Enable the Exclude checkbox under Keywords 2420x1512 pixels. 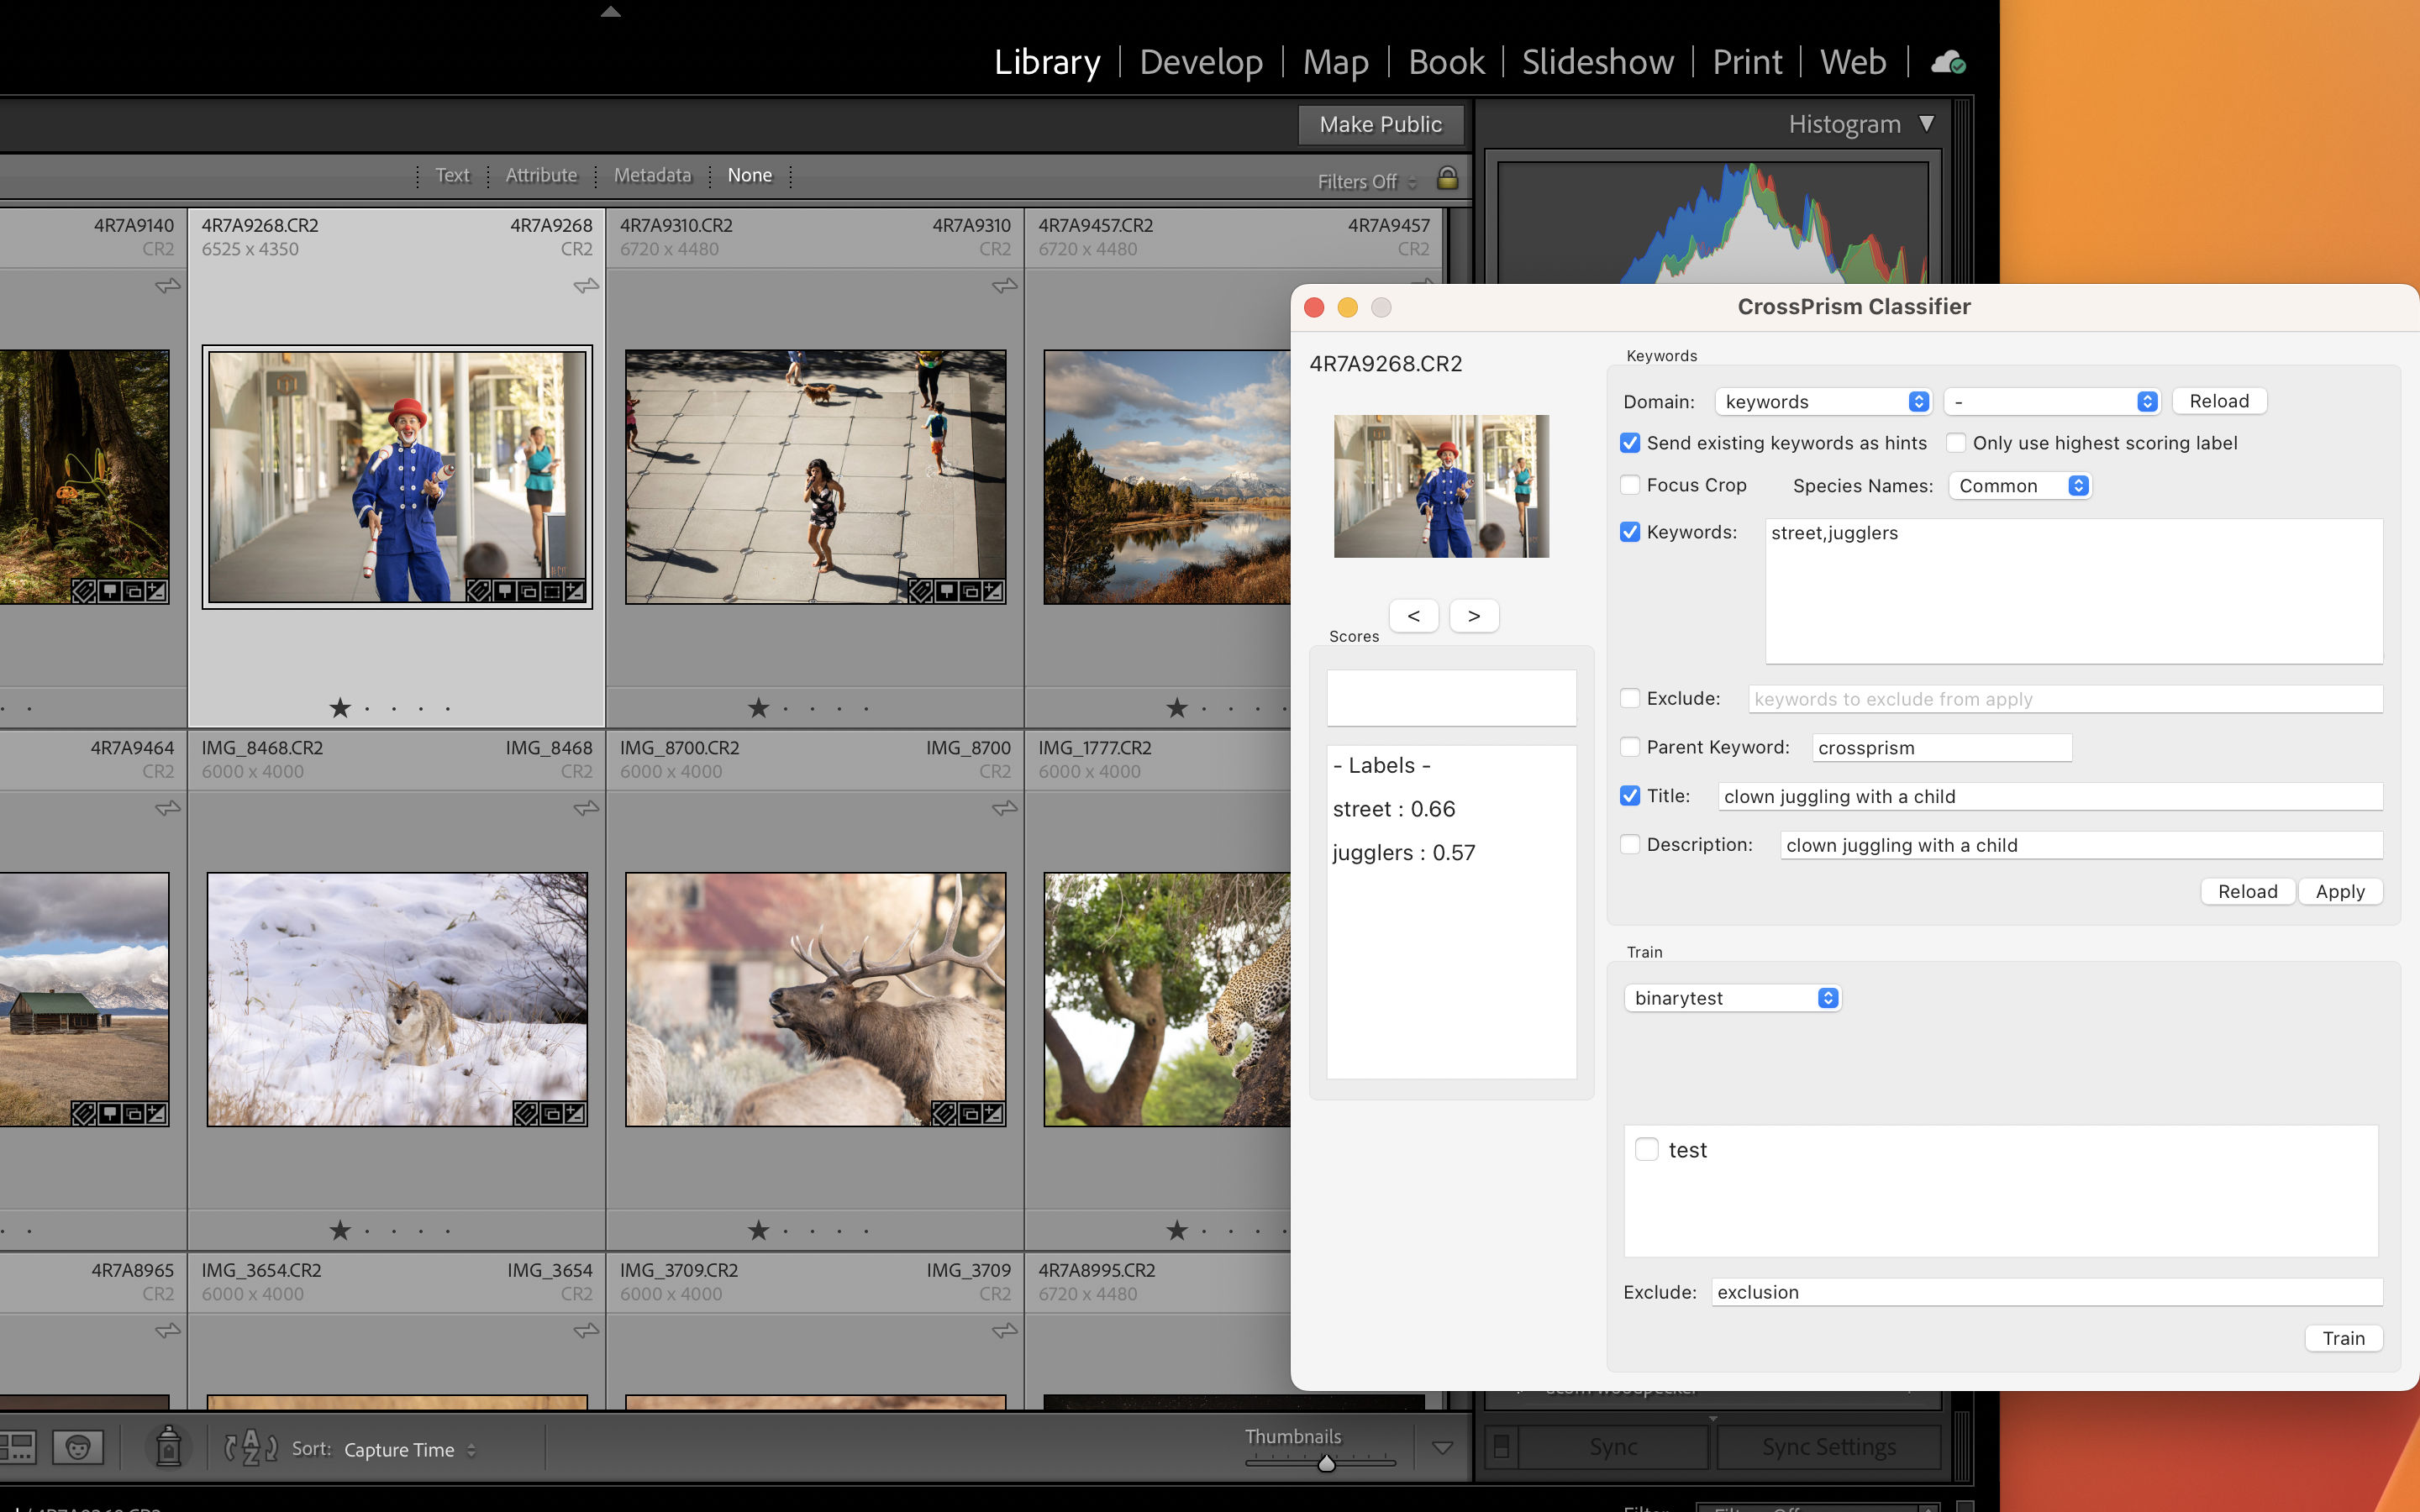[1630, 698]
